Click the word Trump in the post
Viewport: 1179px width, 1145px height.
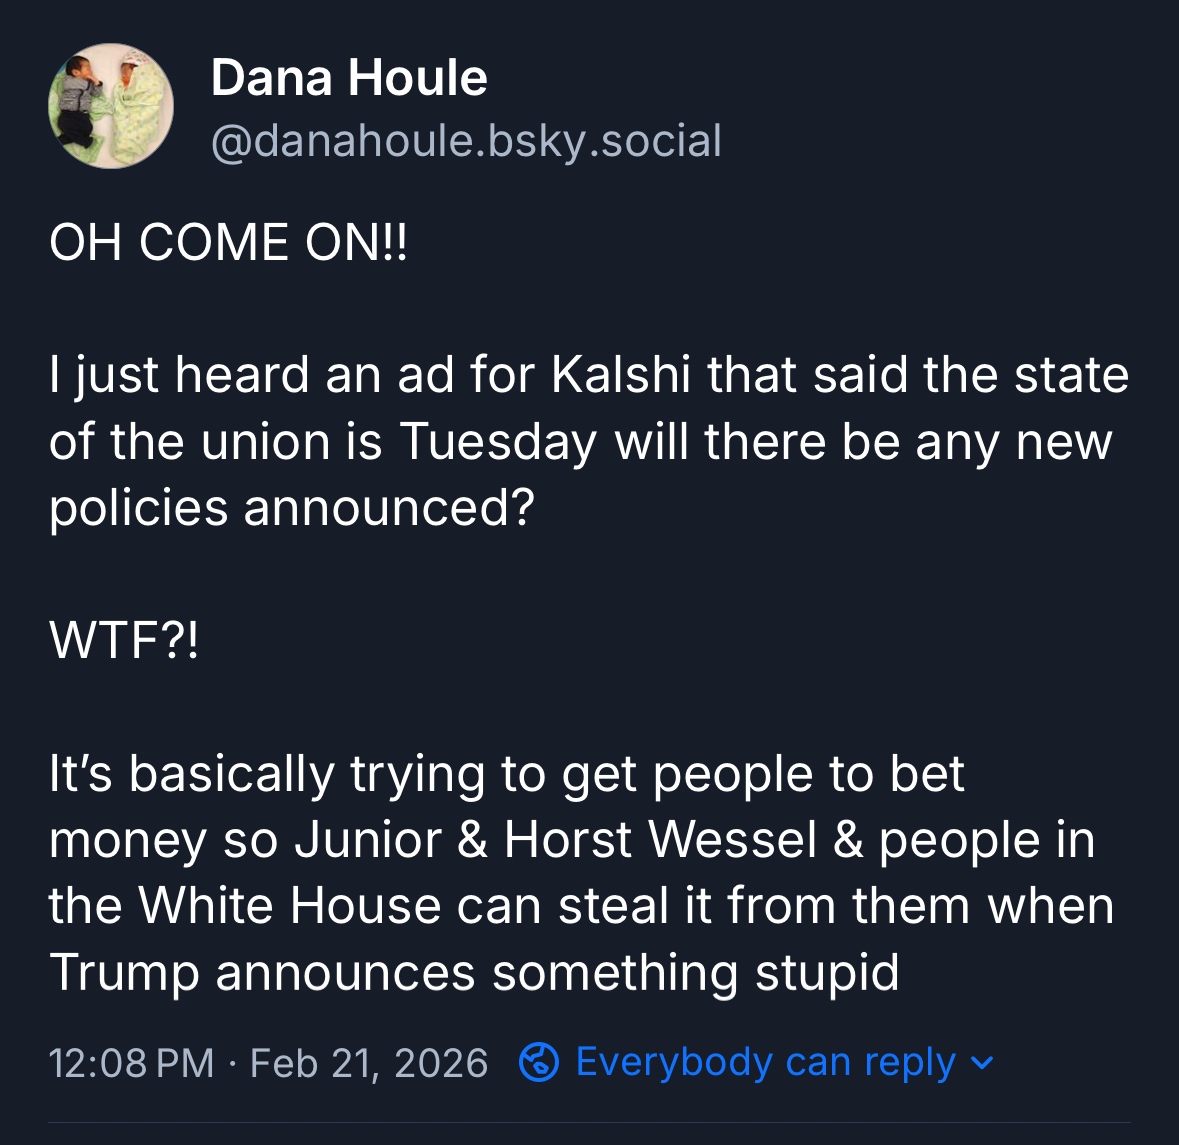(124, 973)
